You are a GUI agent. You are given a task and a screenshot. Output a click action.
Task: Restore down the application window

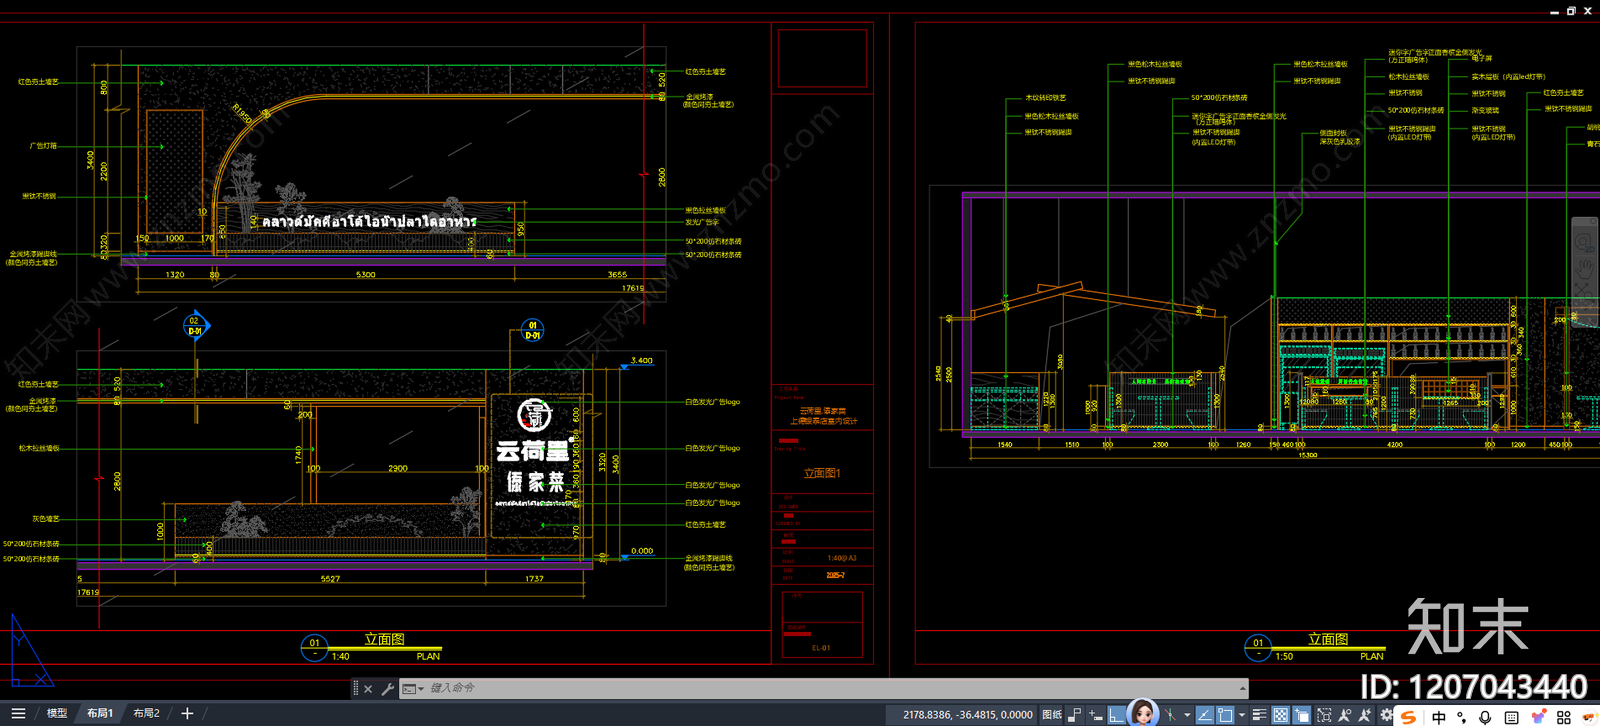[x=1571, y=11]
